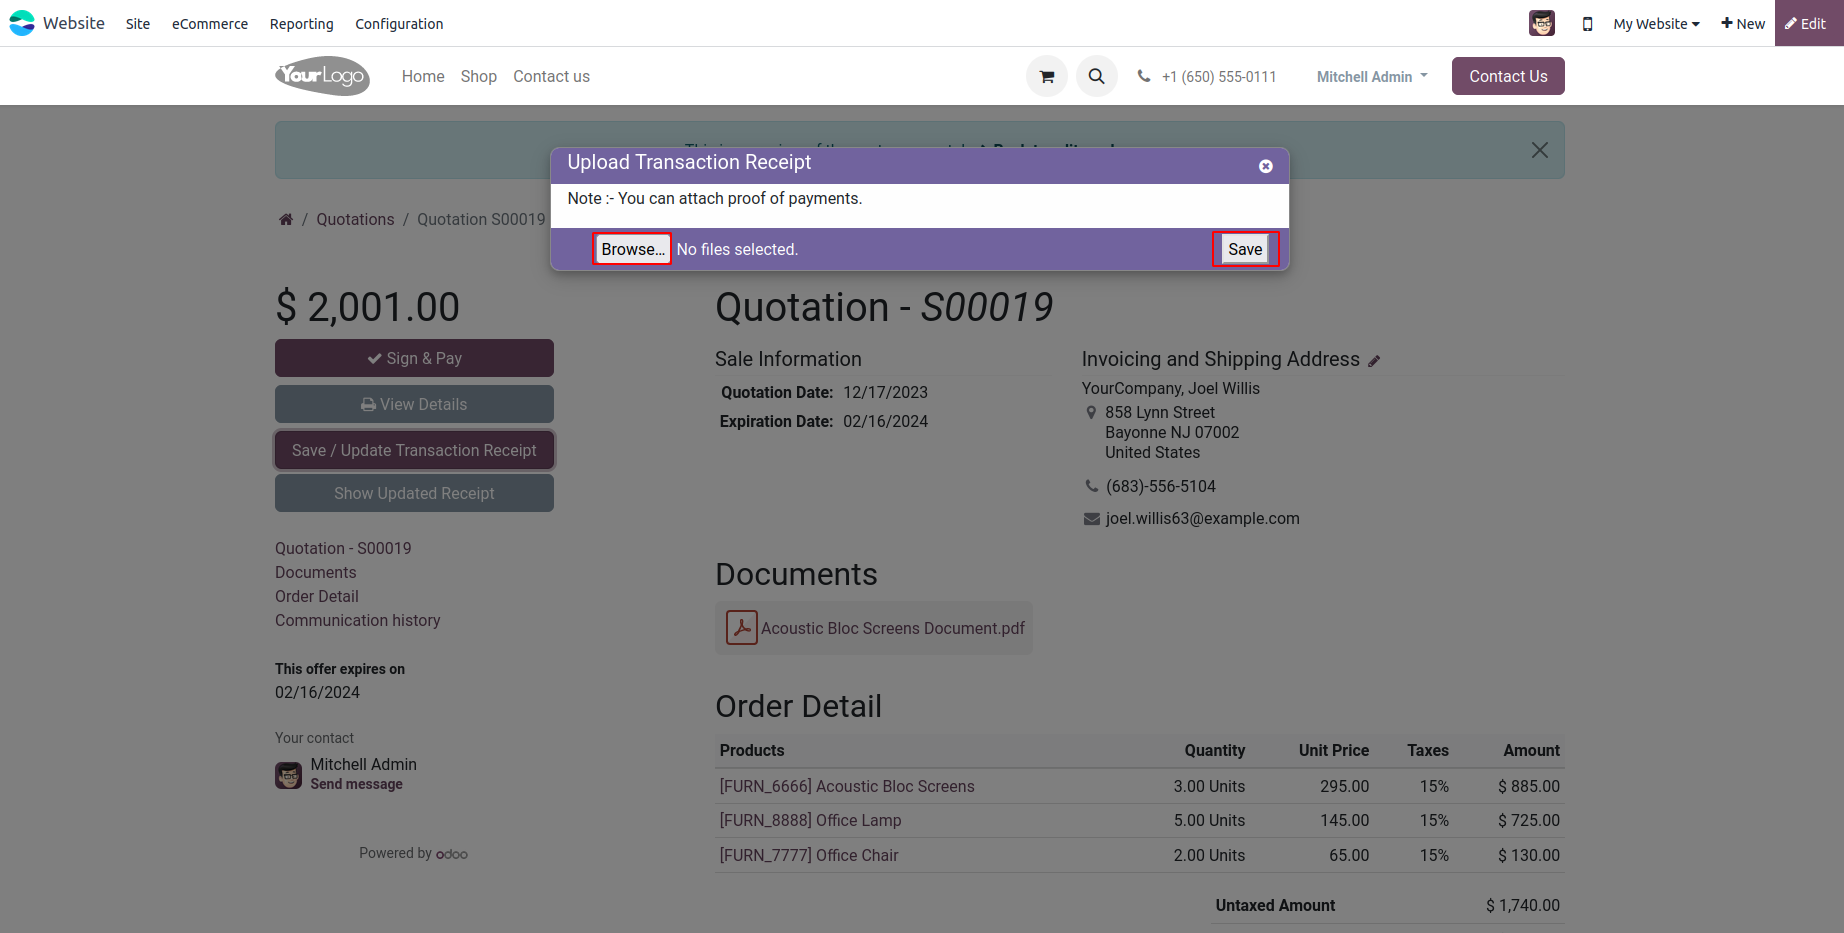
Task: Open the Acoustic Bloc Screens PDF icon
Action: coord(741,628)
